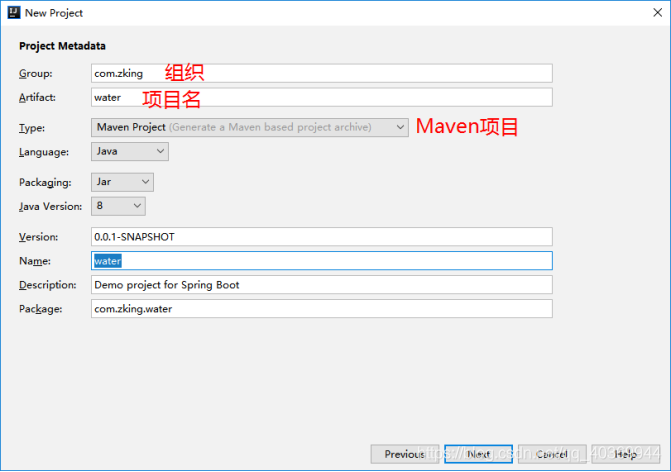This screenshot has width=671, height=472.
Task: Click the Description: label
Action: (x=48, y=285)
